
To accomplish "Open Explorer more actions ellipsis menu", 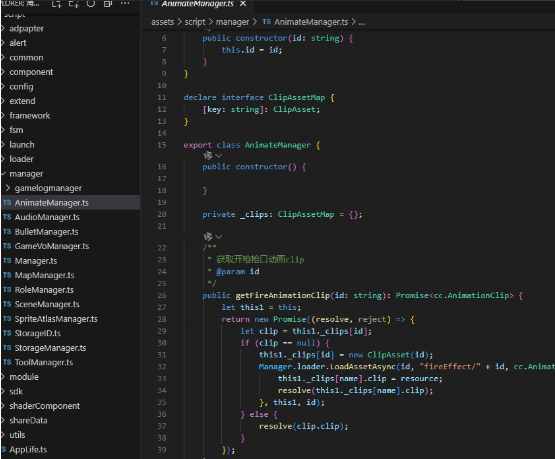I will tap(125, 3).
